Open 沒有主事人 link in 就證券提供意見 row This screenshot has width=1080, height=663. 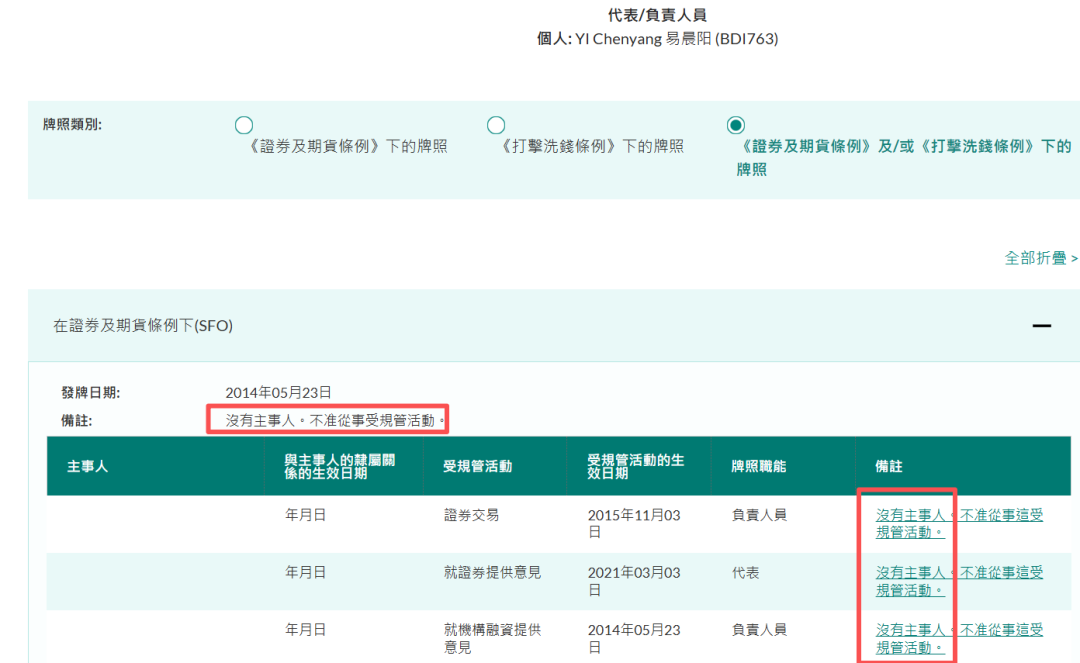[909, 573]
